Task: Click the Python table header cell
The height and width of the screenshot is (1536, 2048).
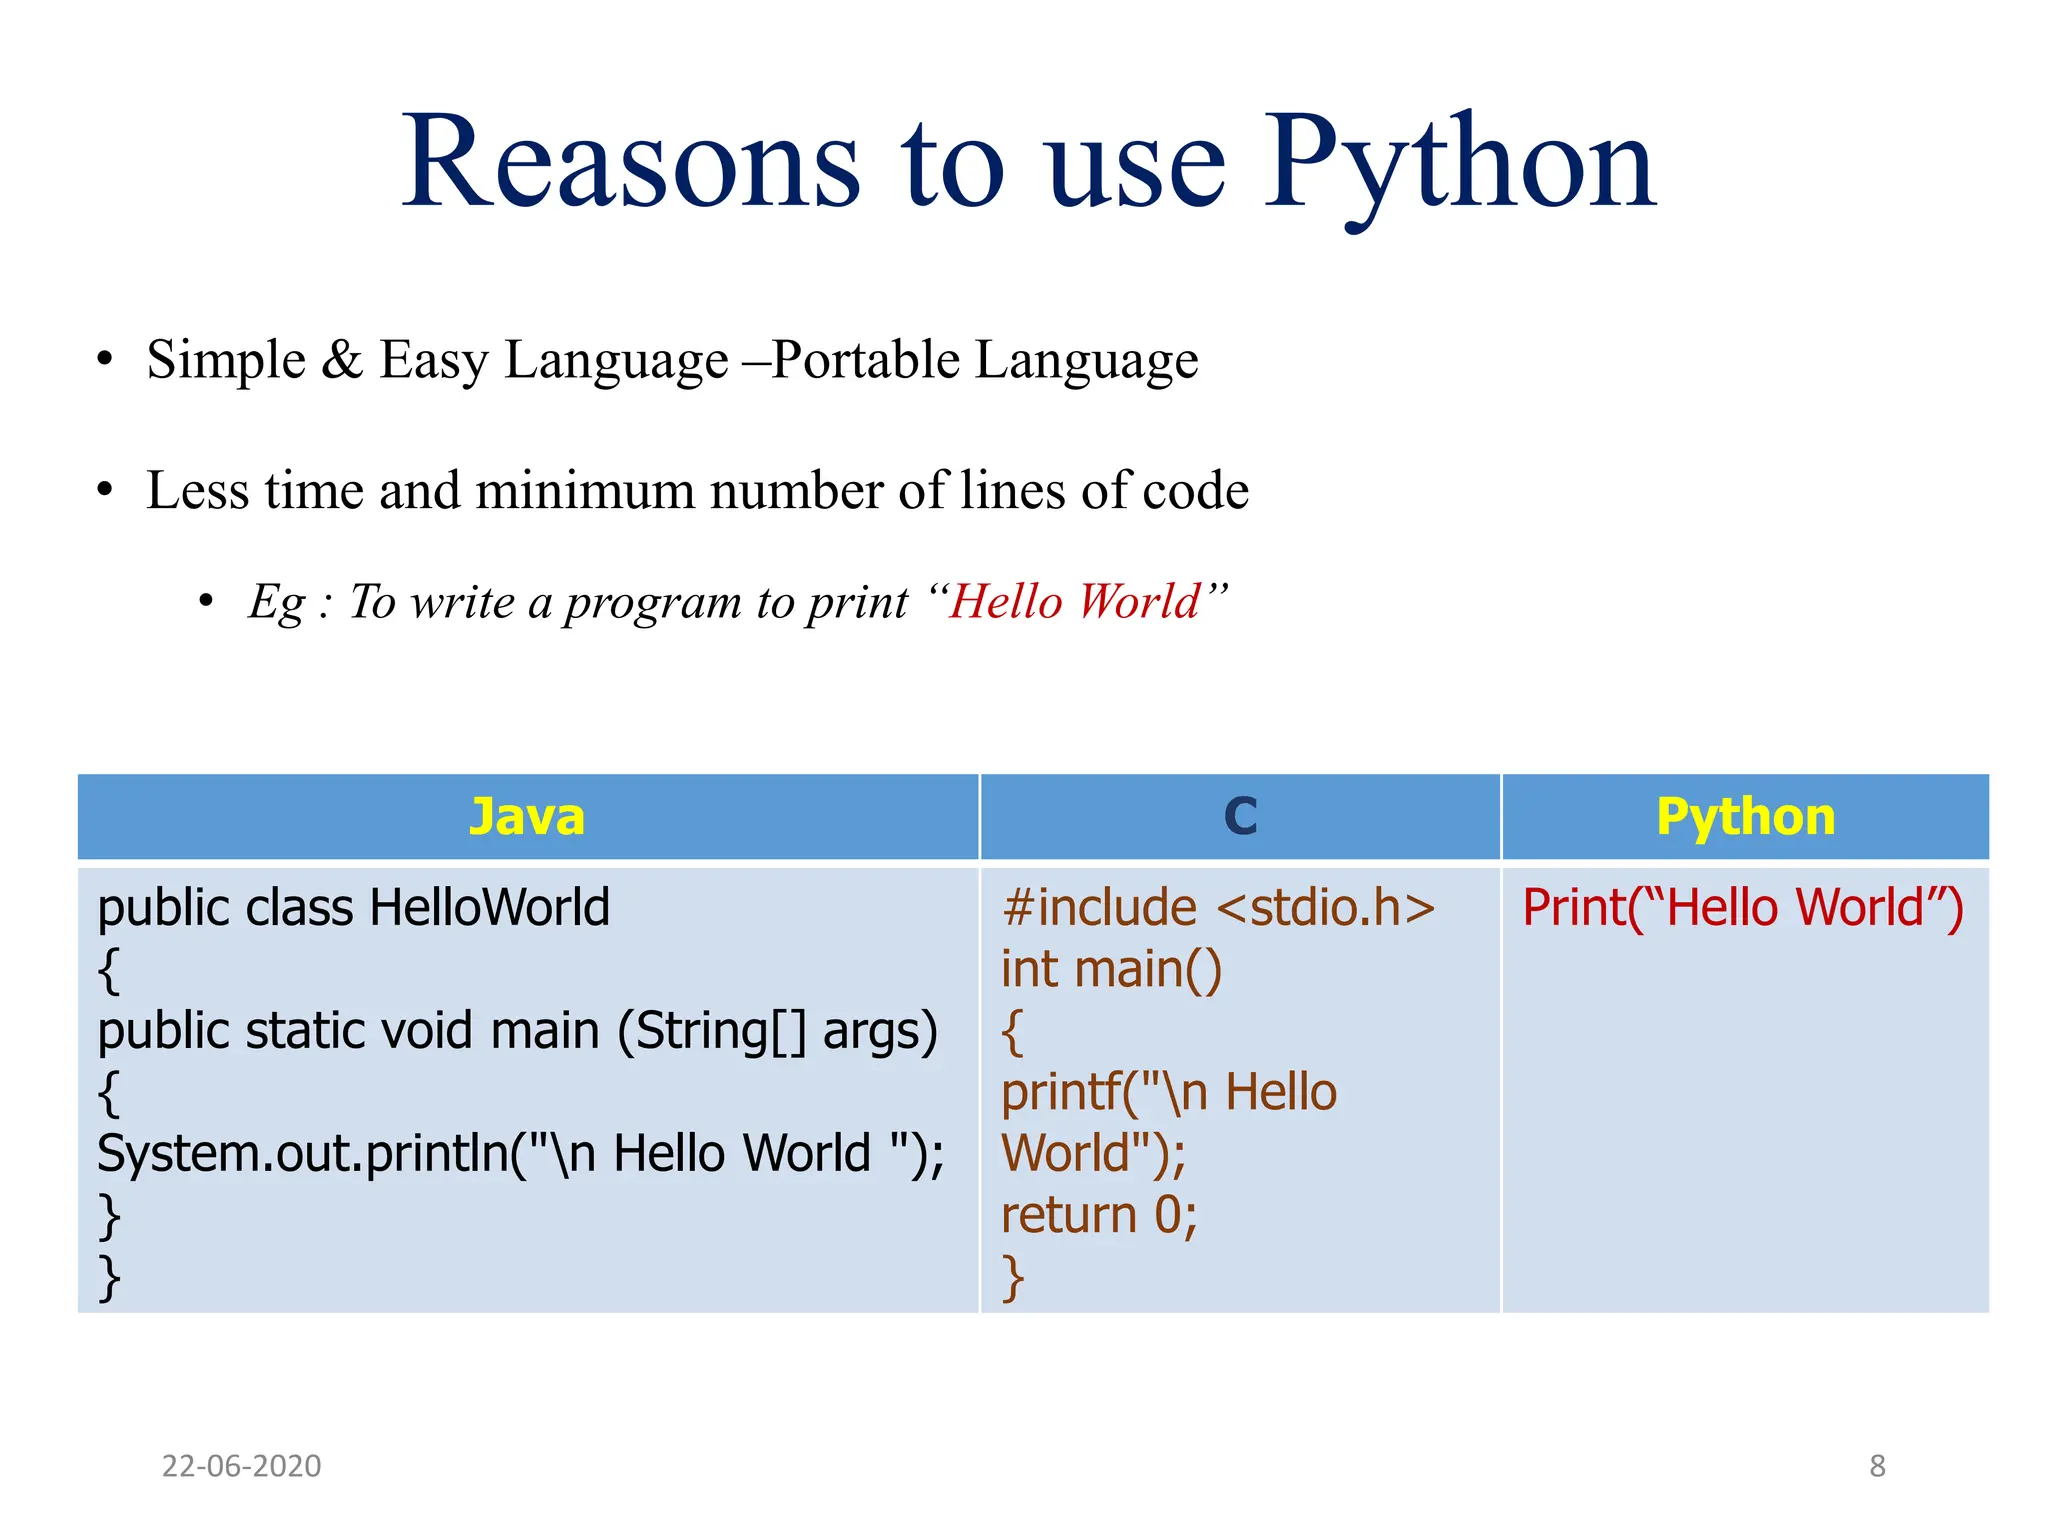Action: 1745,817
